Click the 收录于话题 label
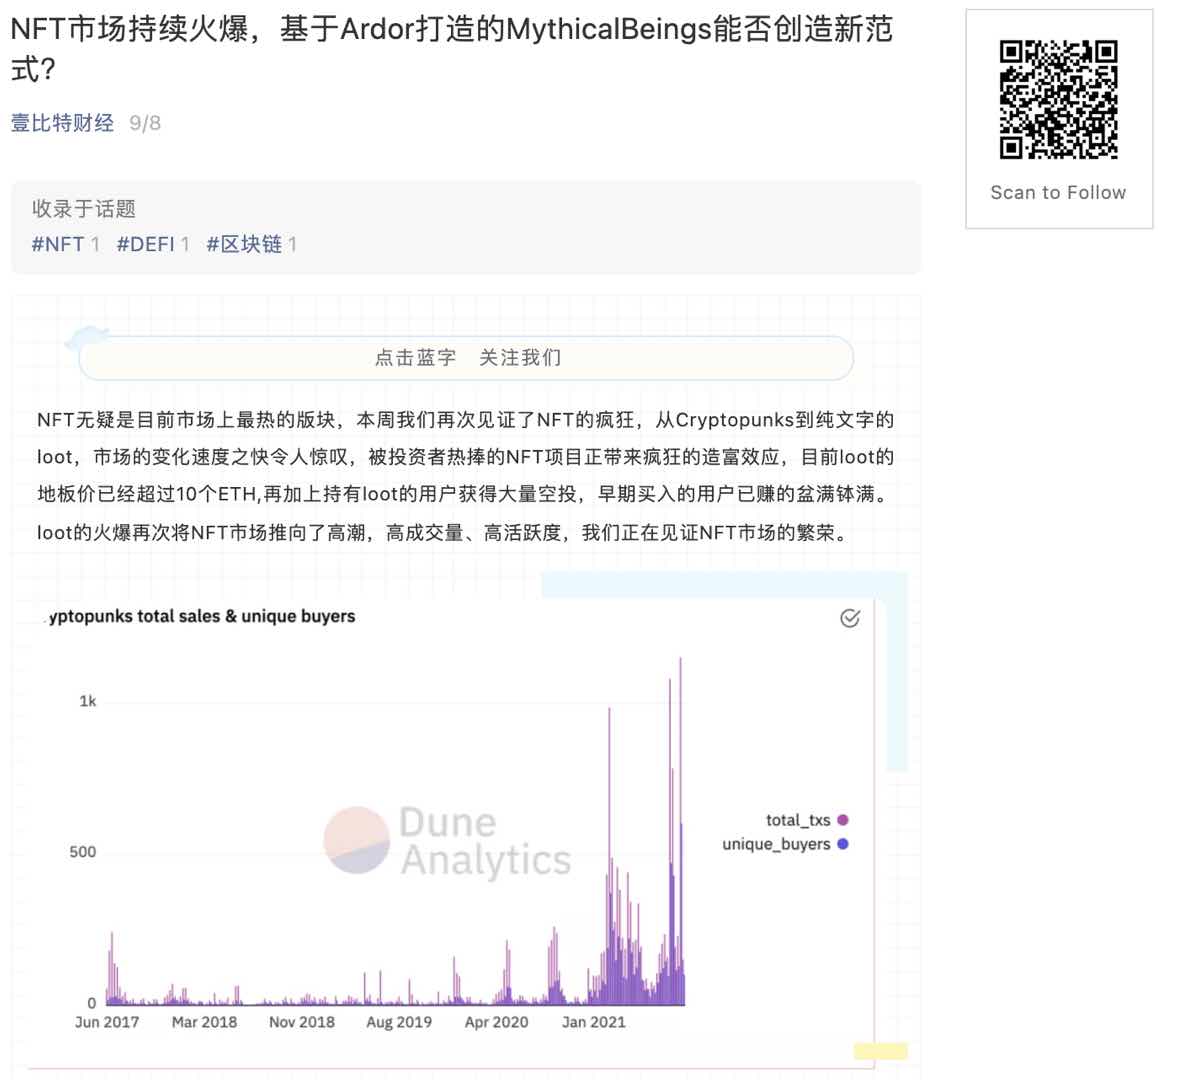Image resolution: width=1178 pixels, height=1090 pixels. point(83,209)
